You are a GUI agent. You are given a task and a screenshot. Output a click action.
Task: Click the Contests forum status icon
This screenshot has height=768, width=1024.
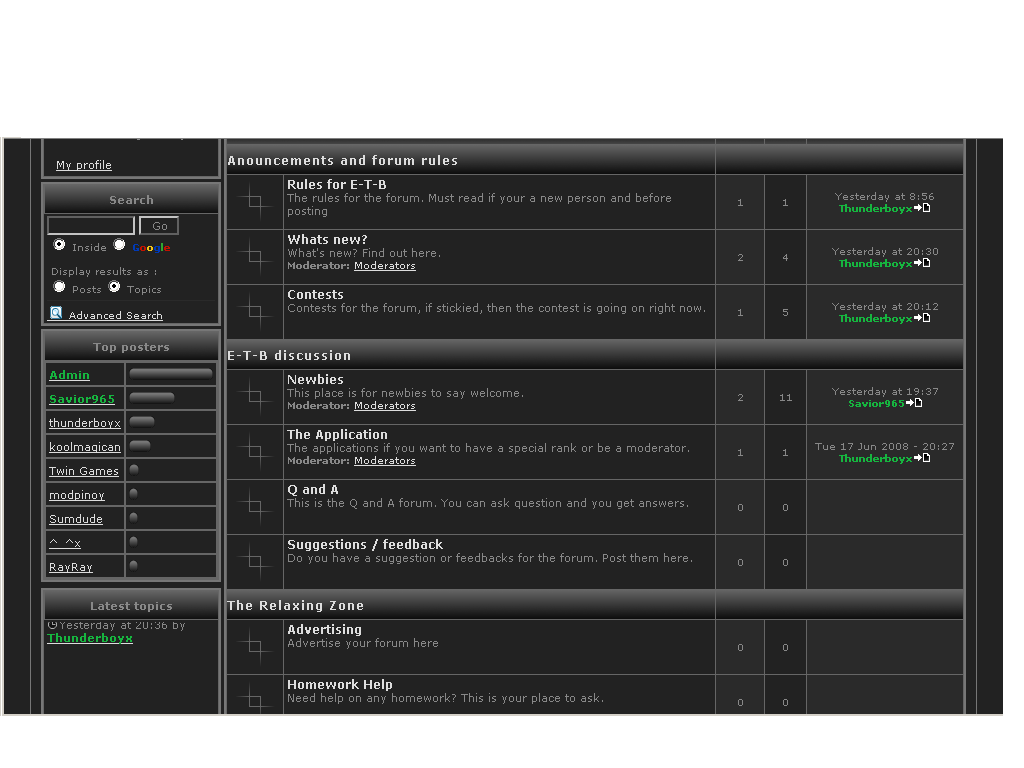click(255, 312)
